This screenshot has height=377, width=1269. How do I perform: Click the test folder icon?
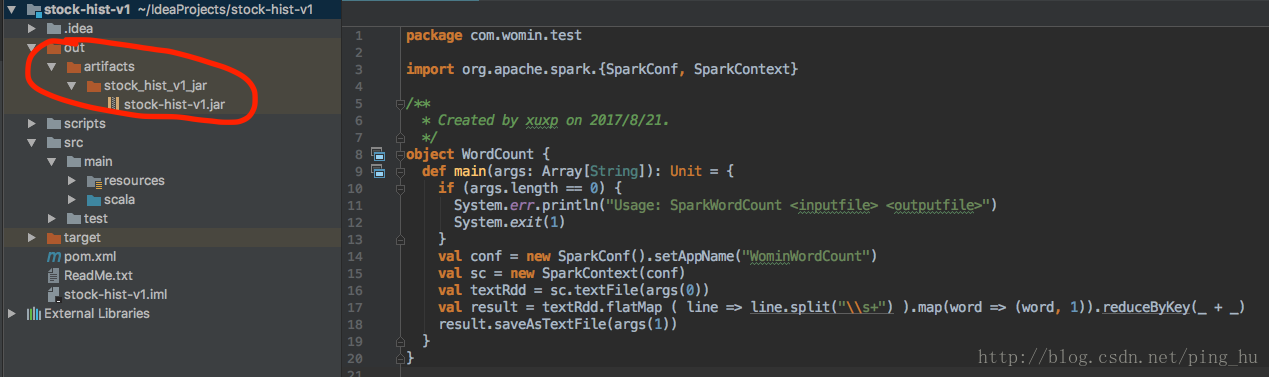[x=73, y=218]
